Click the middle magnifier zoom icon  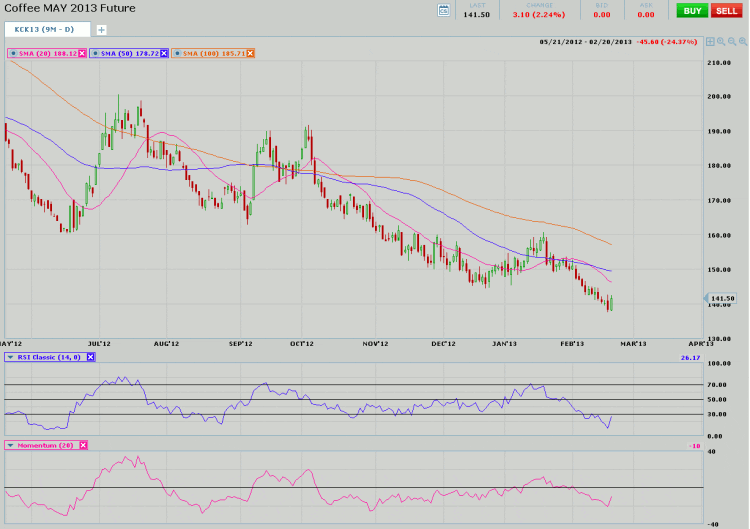coord(730,42)
